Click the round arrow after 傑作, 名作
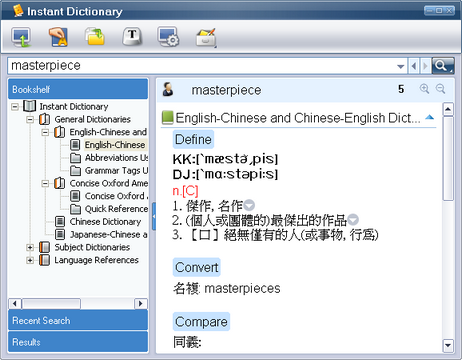Viewport: 462px width, 360px height. tap(249, 205)
